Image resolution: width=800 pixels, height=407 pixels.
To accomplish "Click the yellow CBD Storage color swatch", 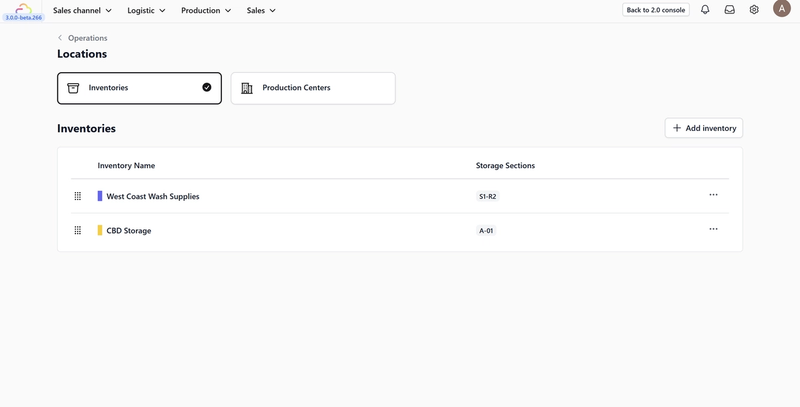I will 100,230.
